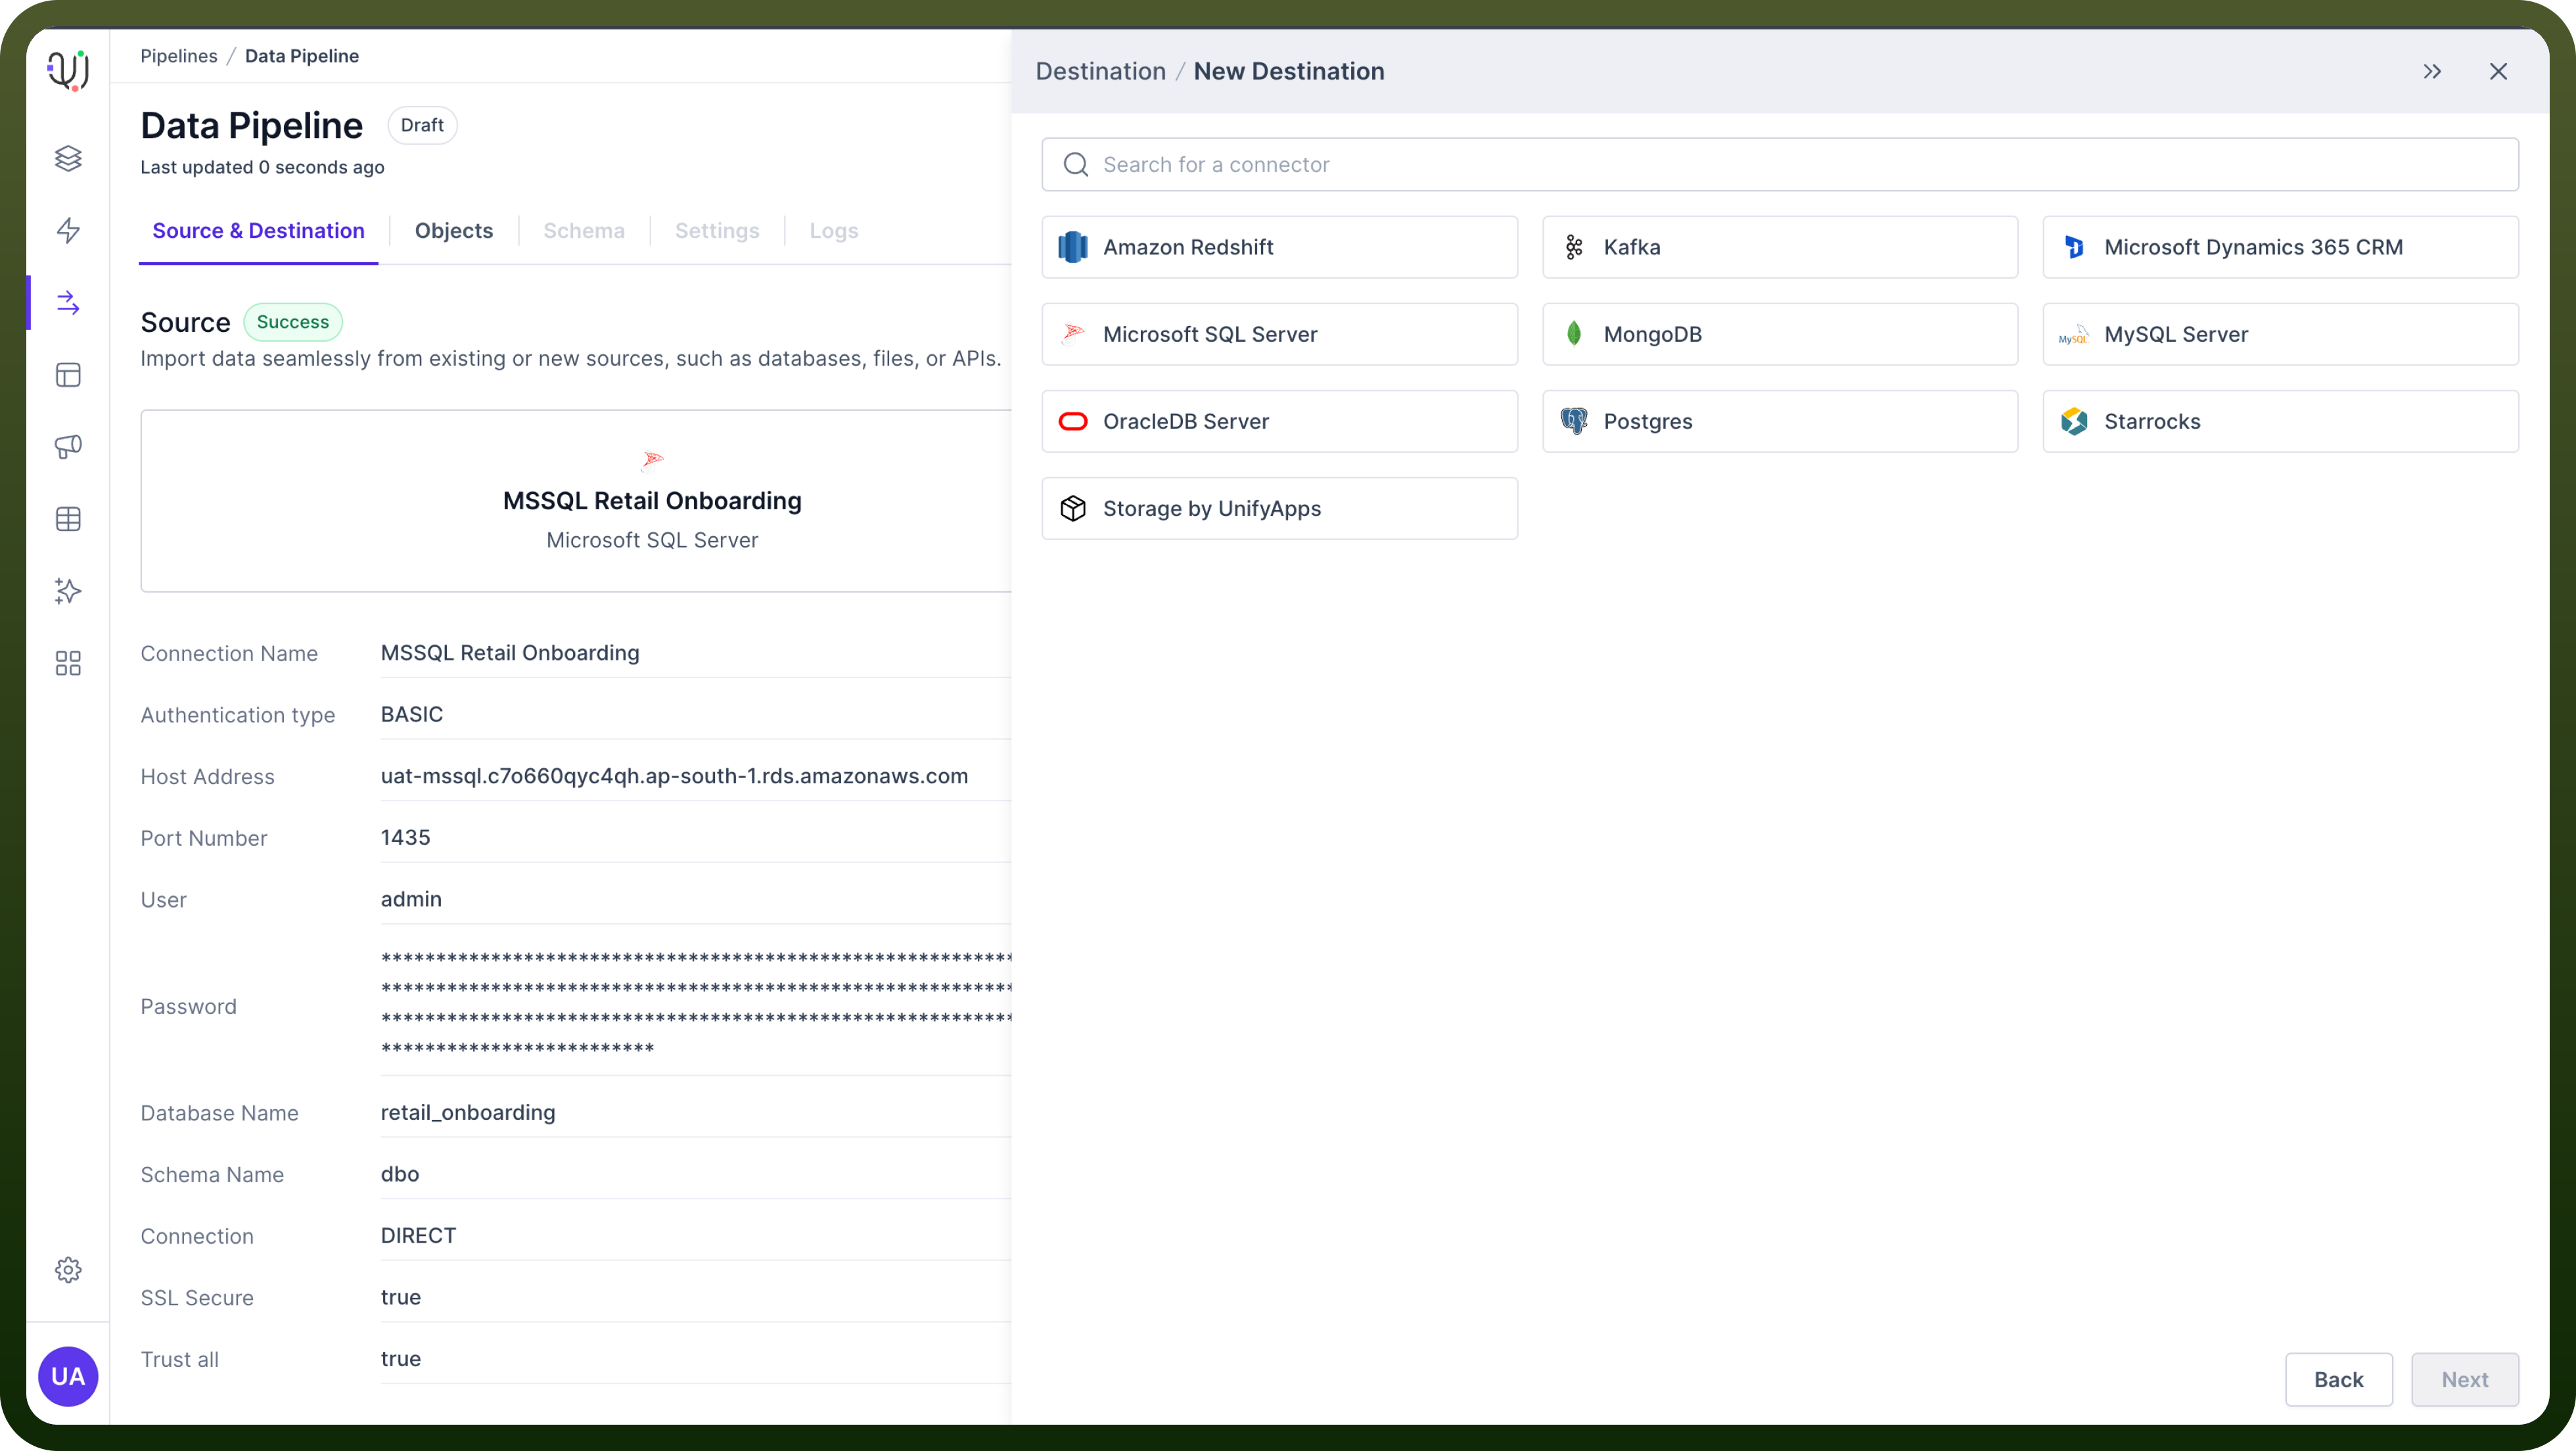Click the Data Pipeline breadcrumb
The height and width of the screenshot is (1451, 2576).
pos(302,56)
